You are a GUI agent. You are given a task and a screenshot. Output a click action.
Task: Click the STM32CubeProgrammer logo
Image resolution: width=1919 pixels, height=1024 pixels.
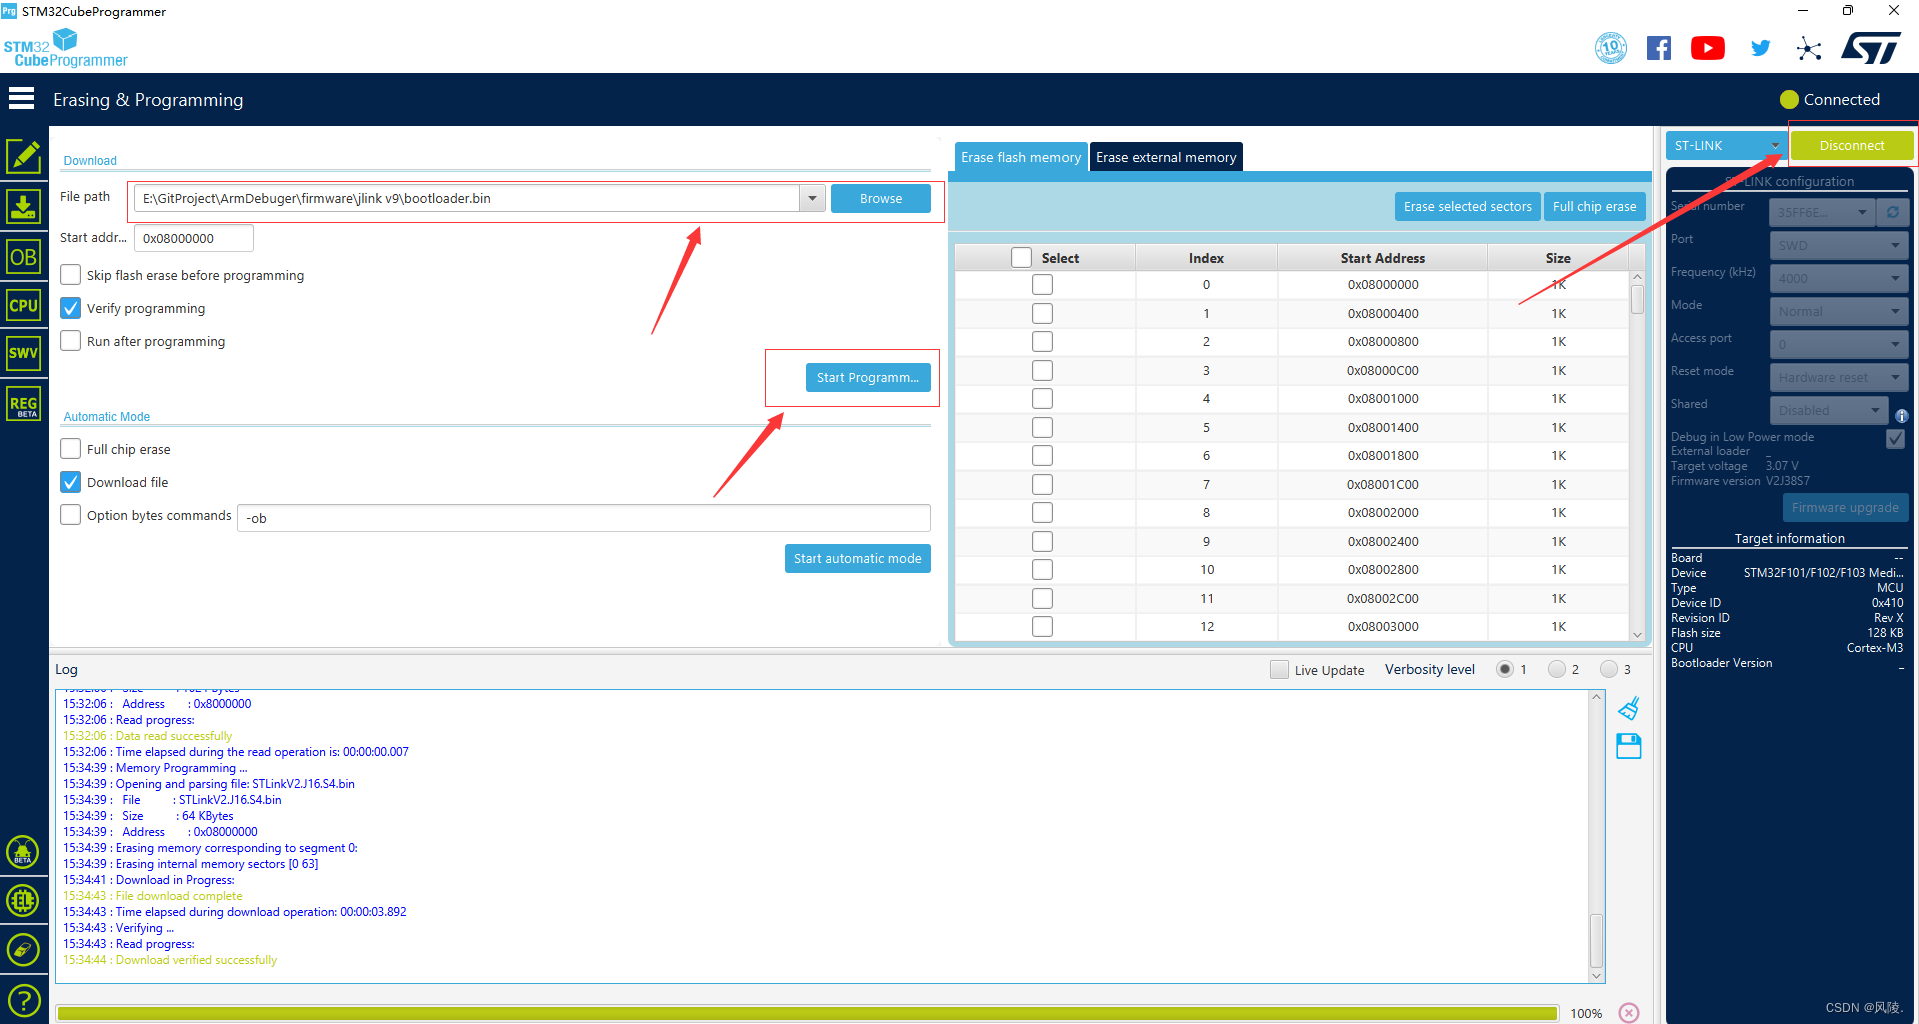point(66,48)
